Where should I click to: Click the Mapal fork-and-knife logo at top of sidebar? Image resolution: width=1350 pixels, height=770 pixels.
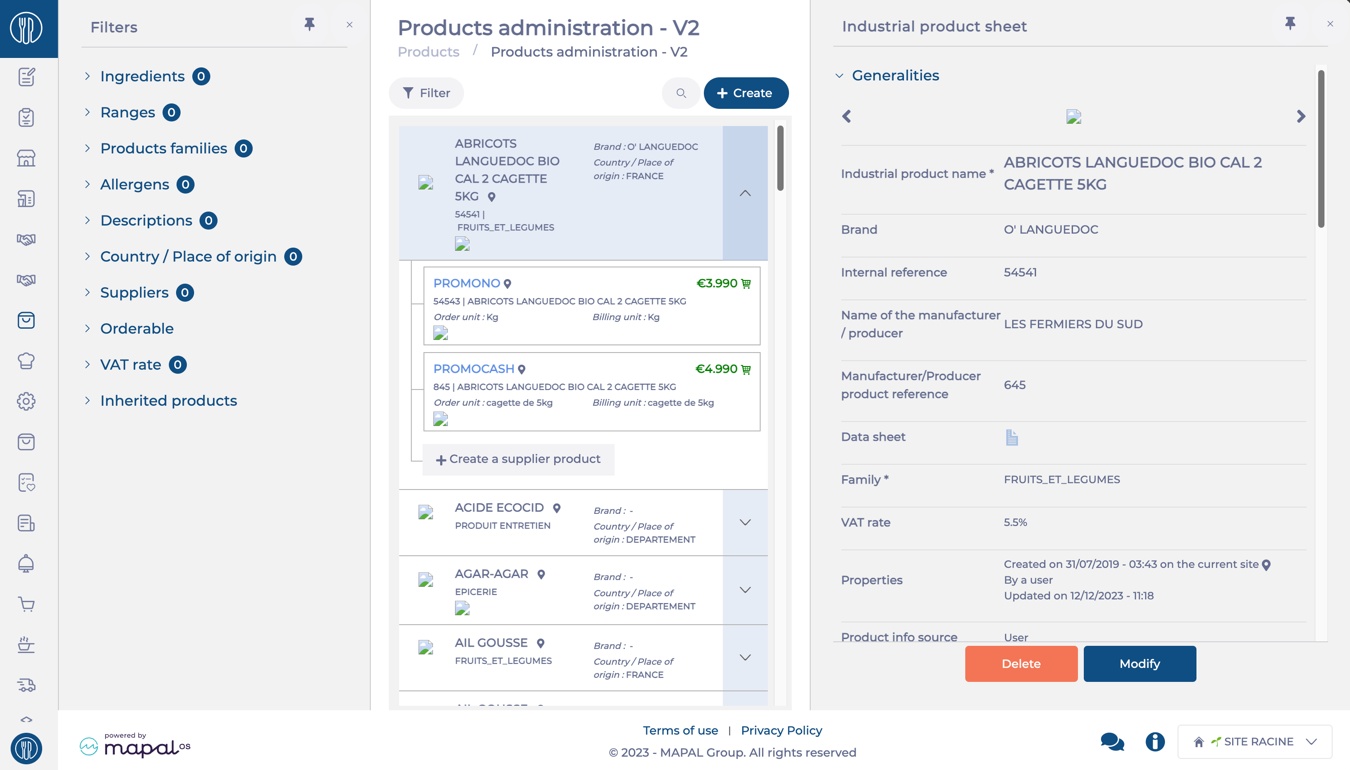[x=26, y=28]
